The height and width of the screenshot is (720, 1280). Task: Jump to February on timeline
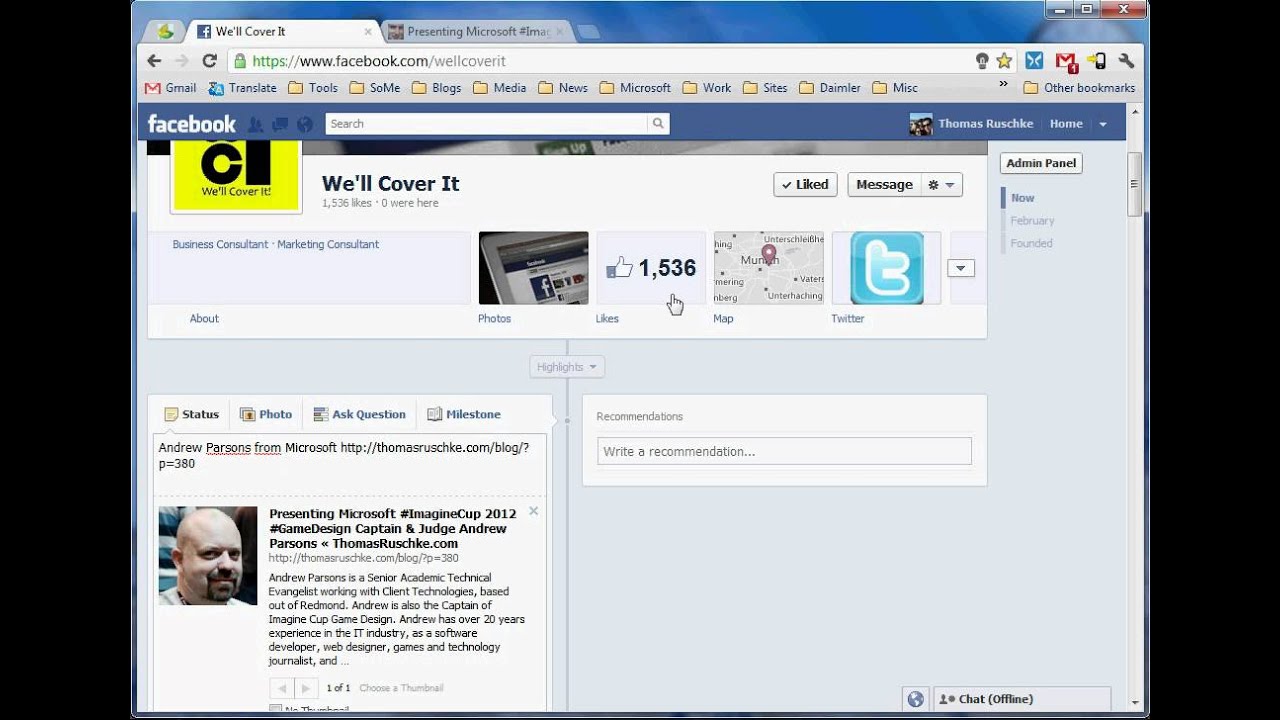point(1032,220)
